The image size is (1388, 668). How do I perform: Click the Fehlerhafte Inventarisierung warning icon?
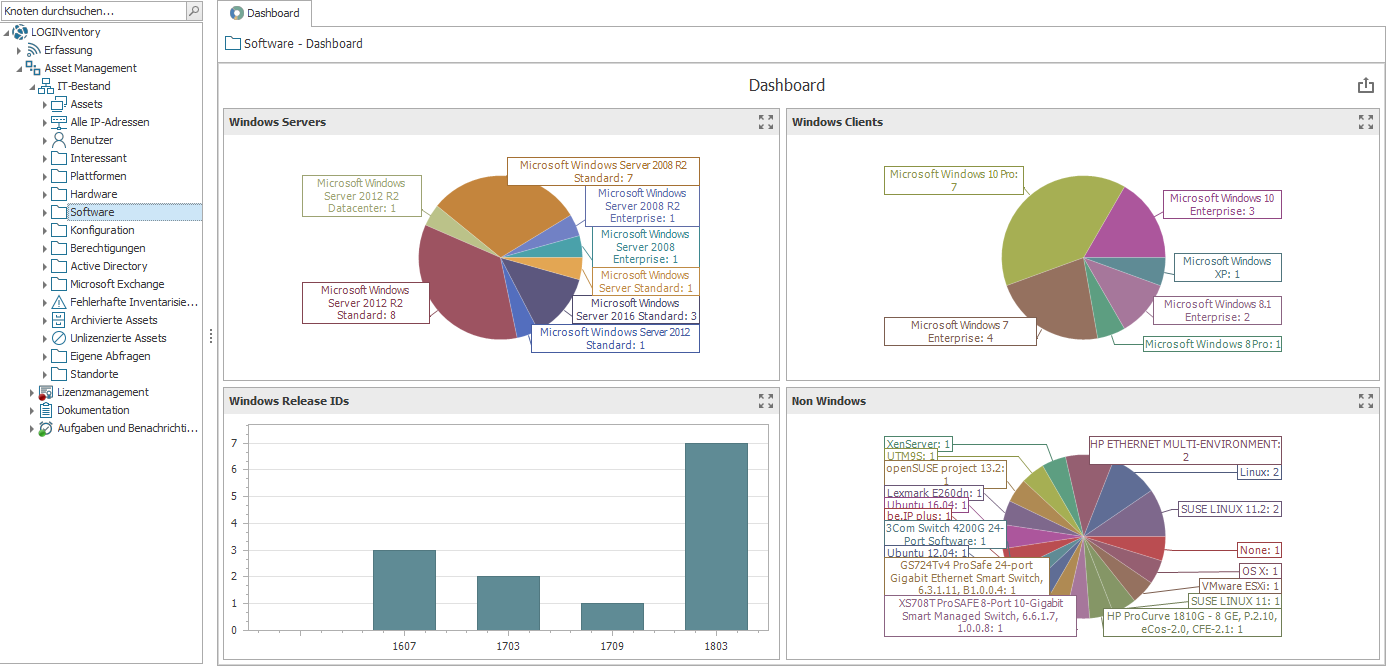pos(59,302)
